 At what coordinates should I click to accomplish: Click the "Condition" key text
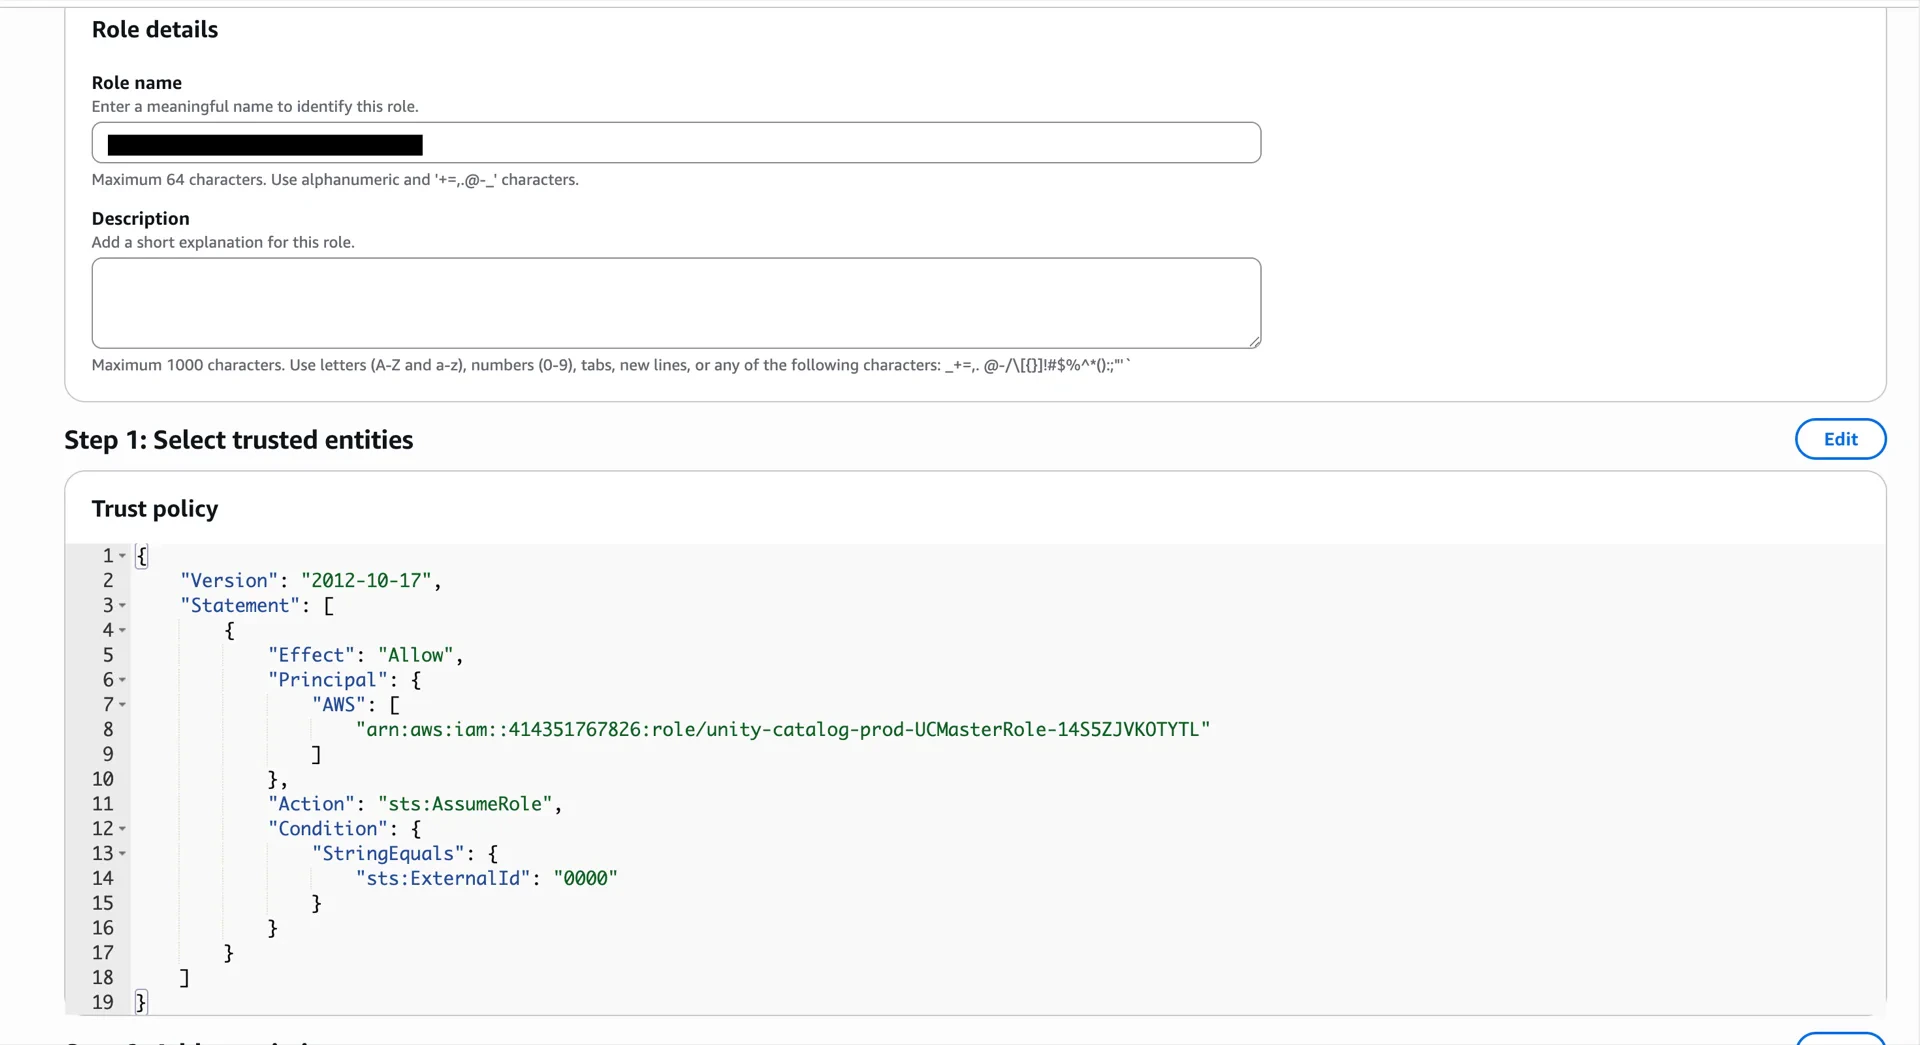point(327,829)
